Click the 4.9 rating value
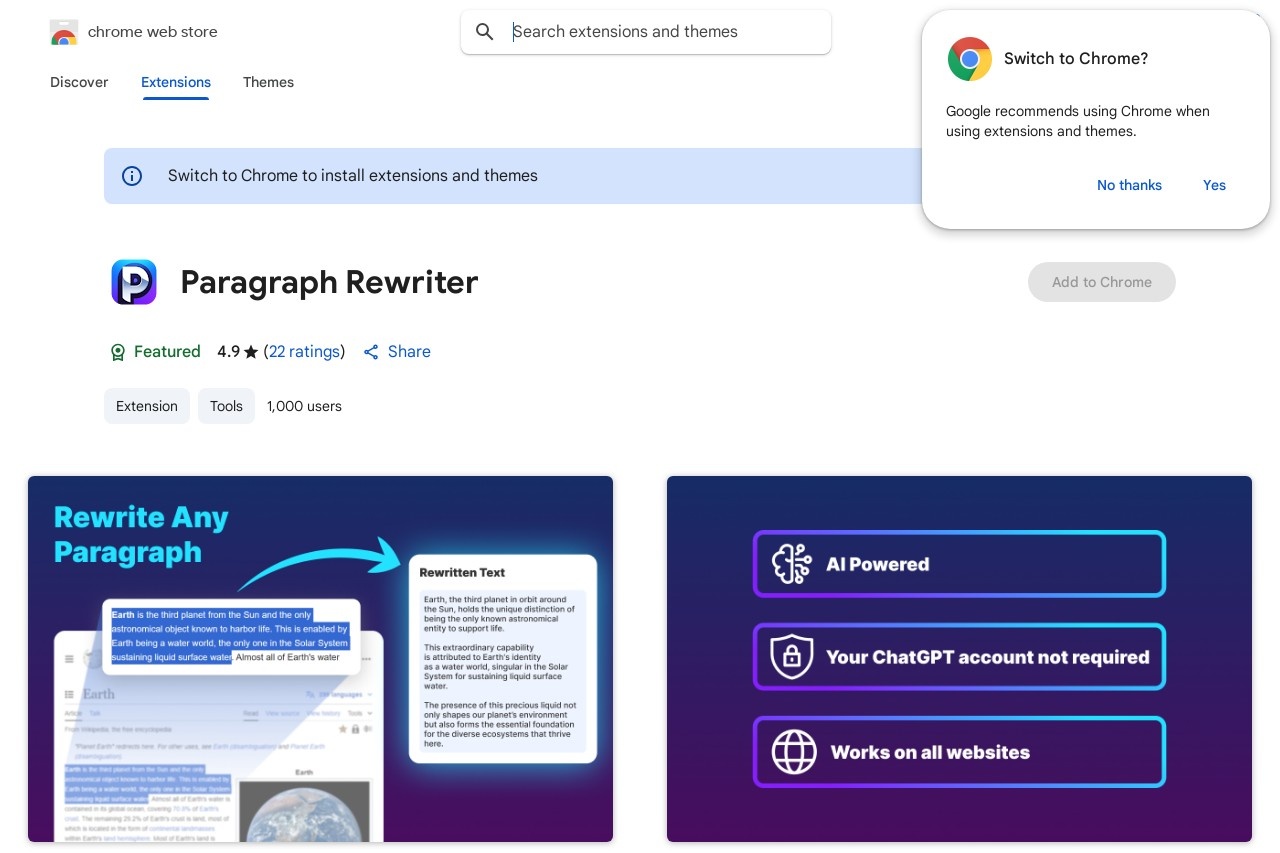 228,352
